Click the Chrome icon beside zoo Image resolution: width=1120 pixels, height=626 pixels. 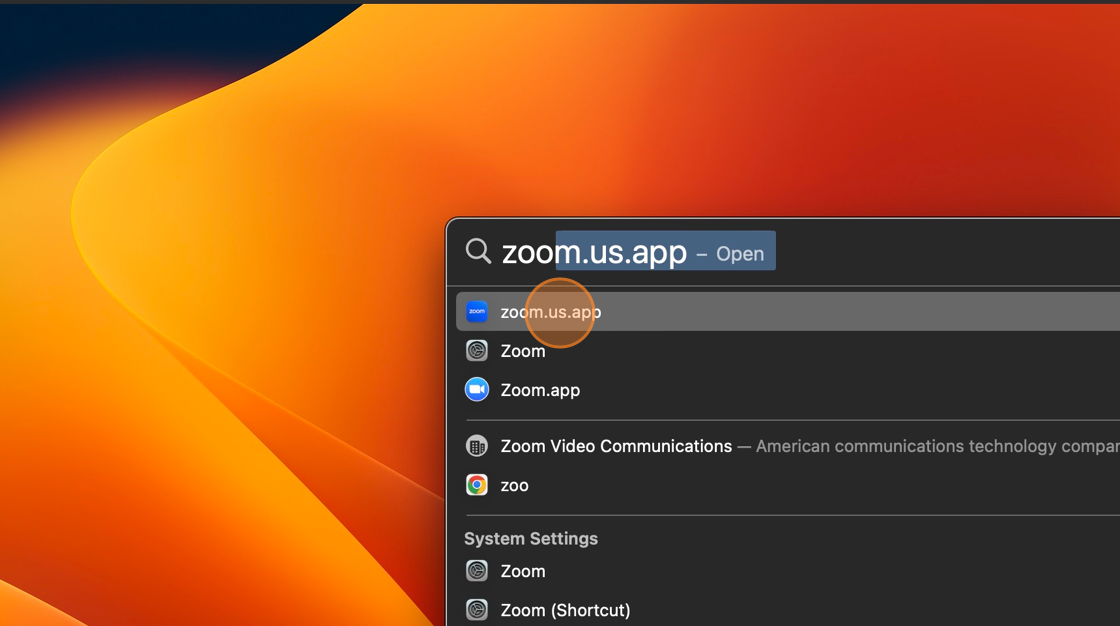(476, 485)
